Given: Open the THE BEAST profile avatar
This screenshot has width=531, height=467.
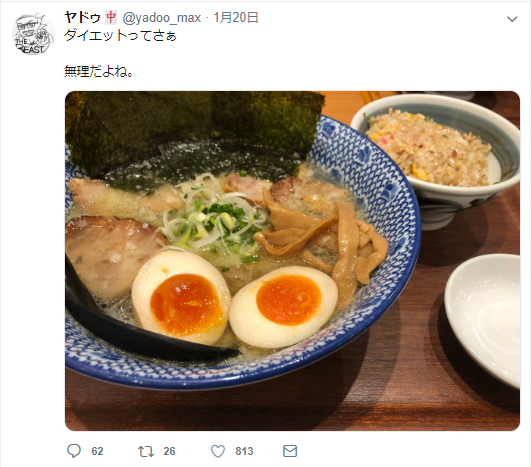Looking at the screenshot, I should 33,34.
